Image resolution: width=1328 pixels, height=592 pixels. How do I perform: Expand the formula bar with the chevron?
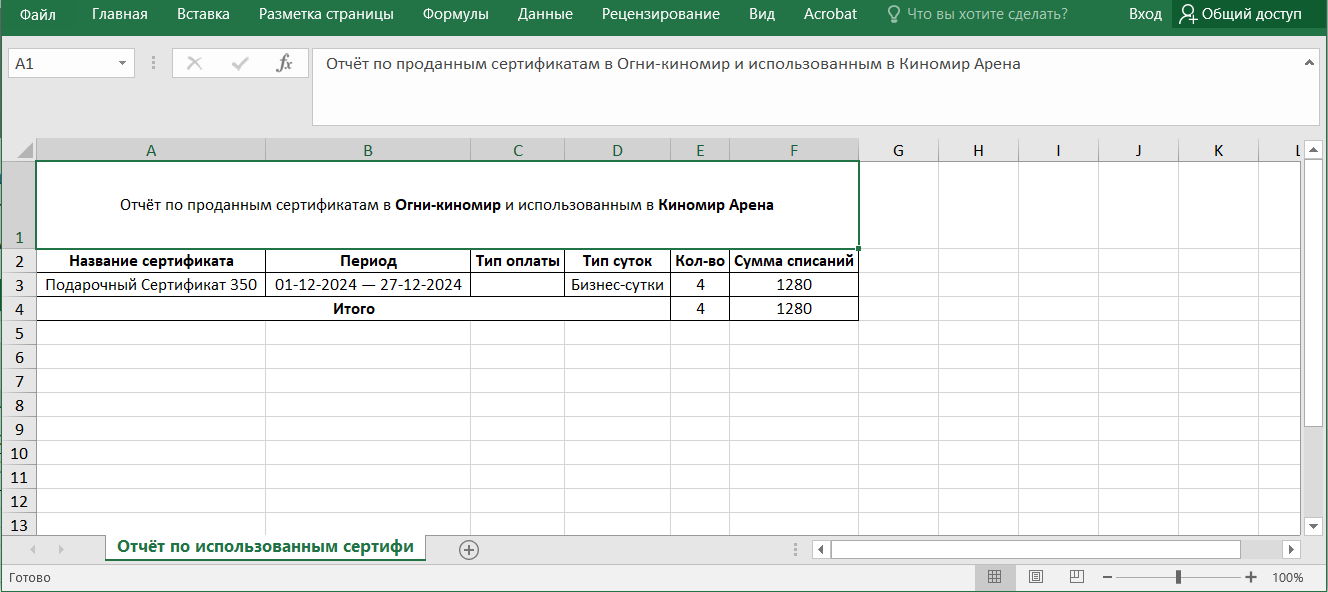1309,63
